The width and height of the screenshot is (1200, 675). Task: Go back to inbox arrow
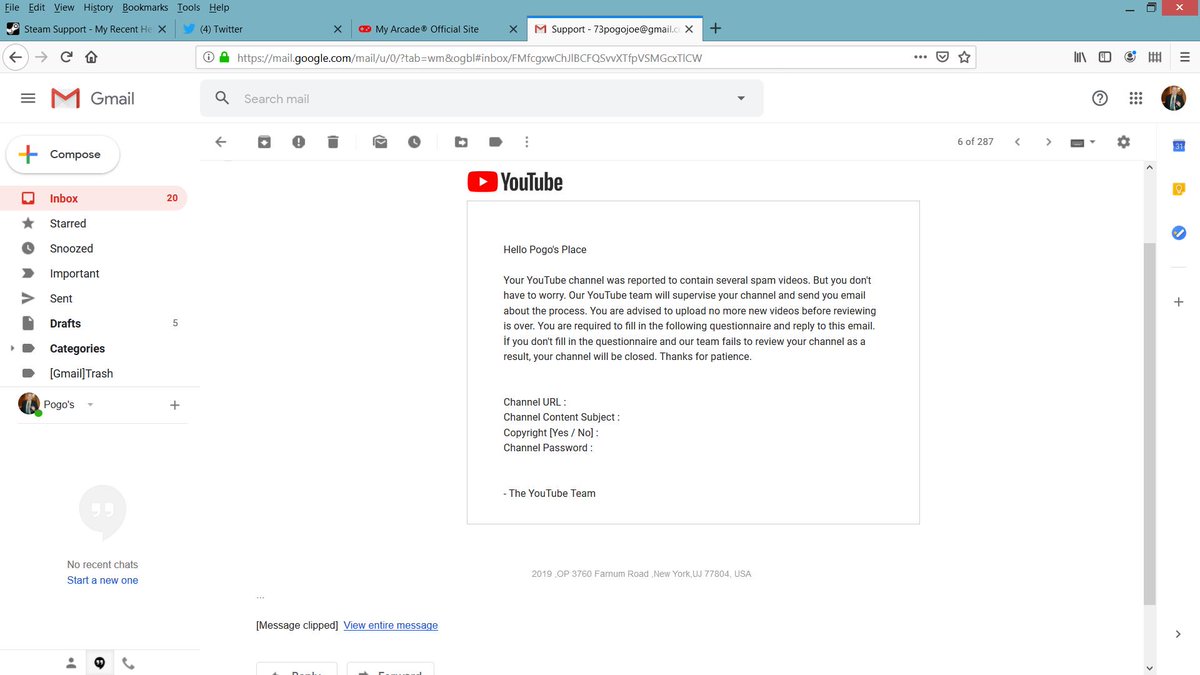221,142
